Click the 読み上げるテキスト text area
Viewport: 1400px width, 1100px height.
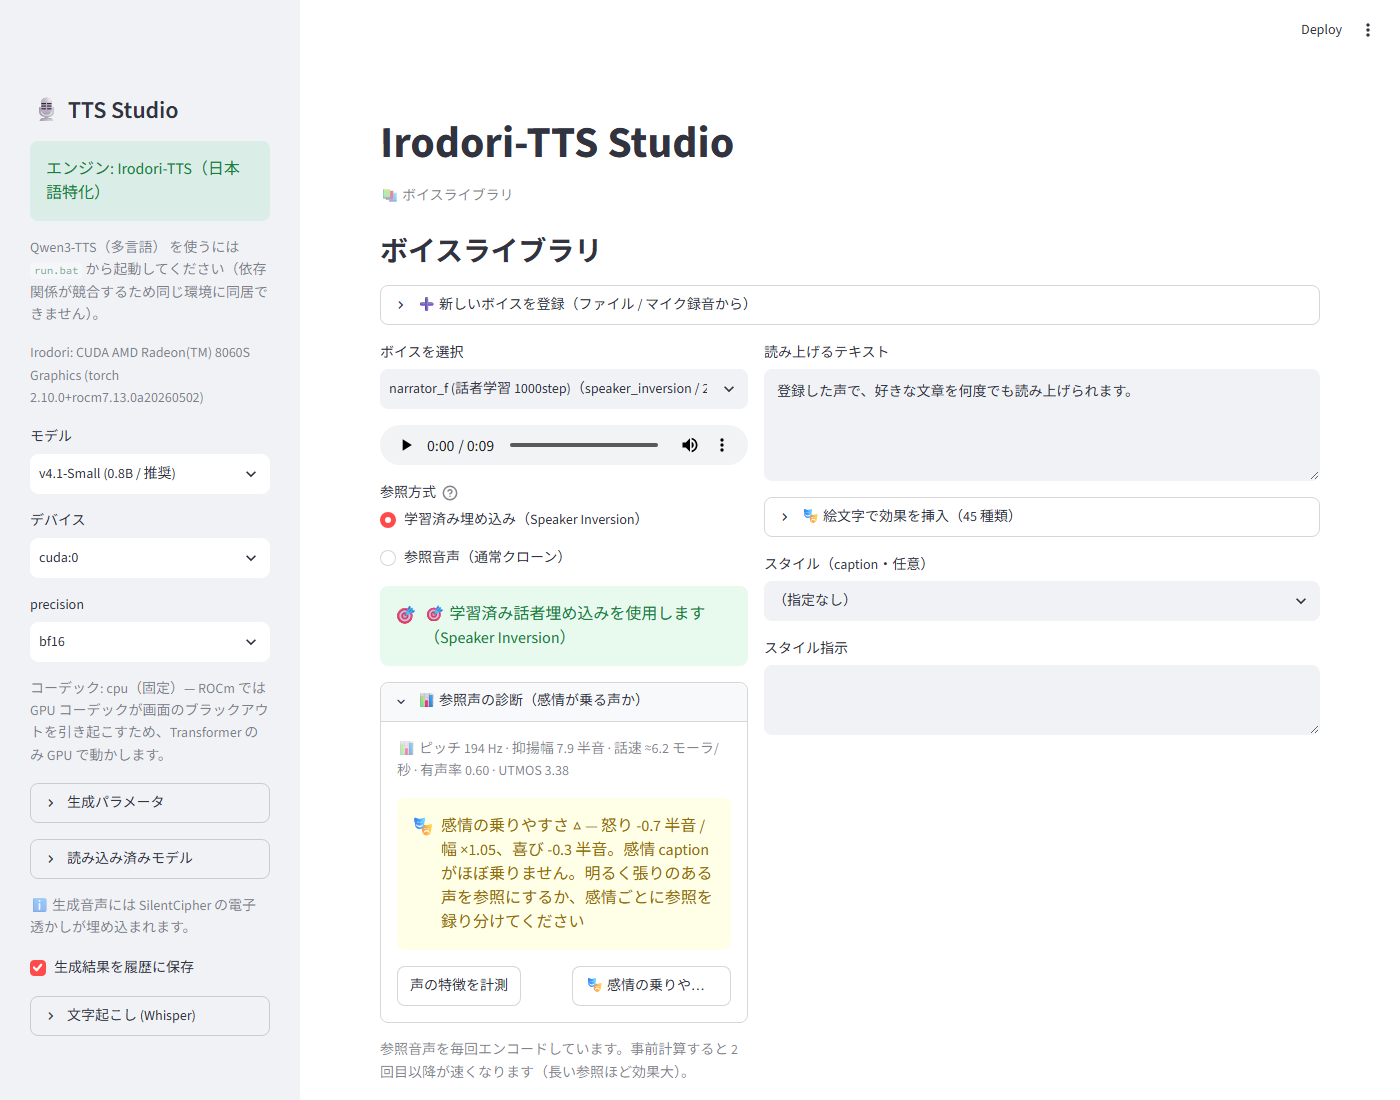tap(1042, 425)
